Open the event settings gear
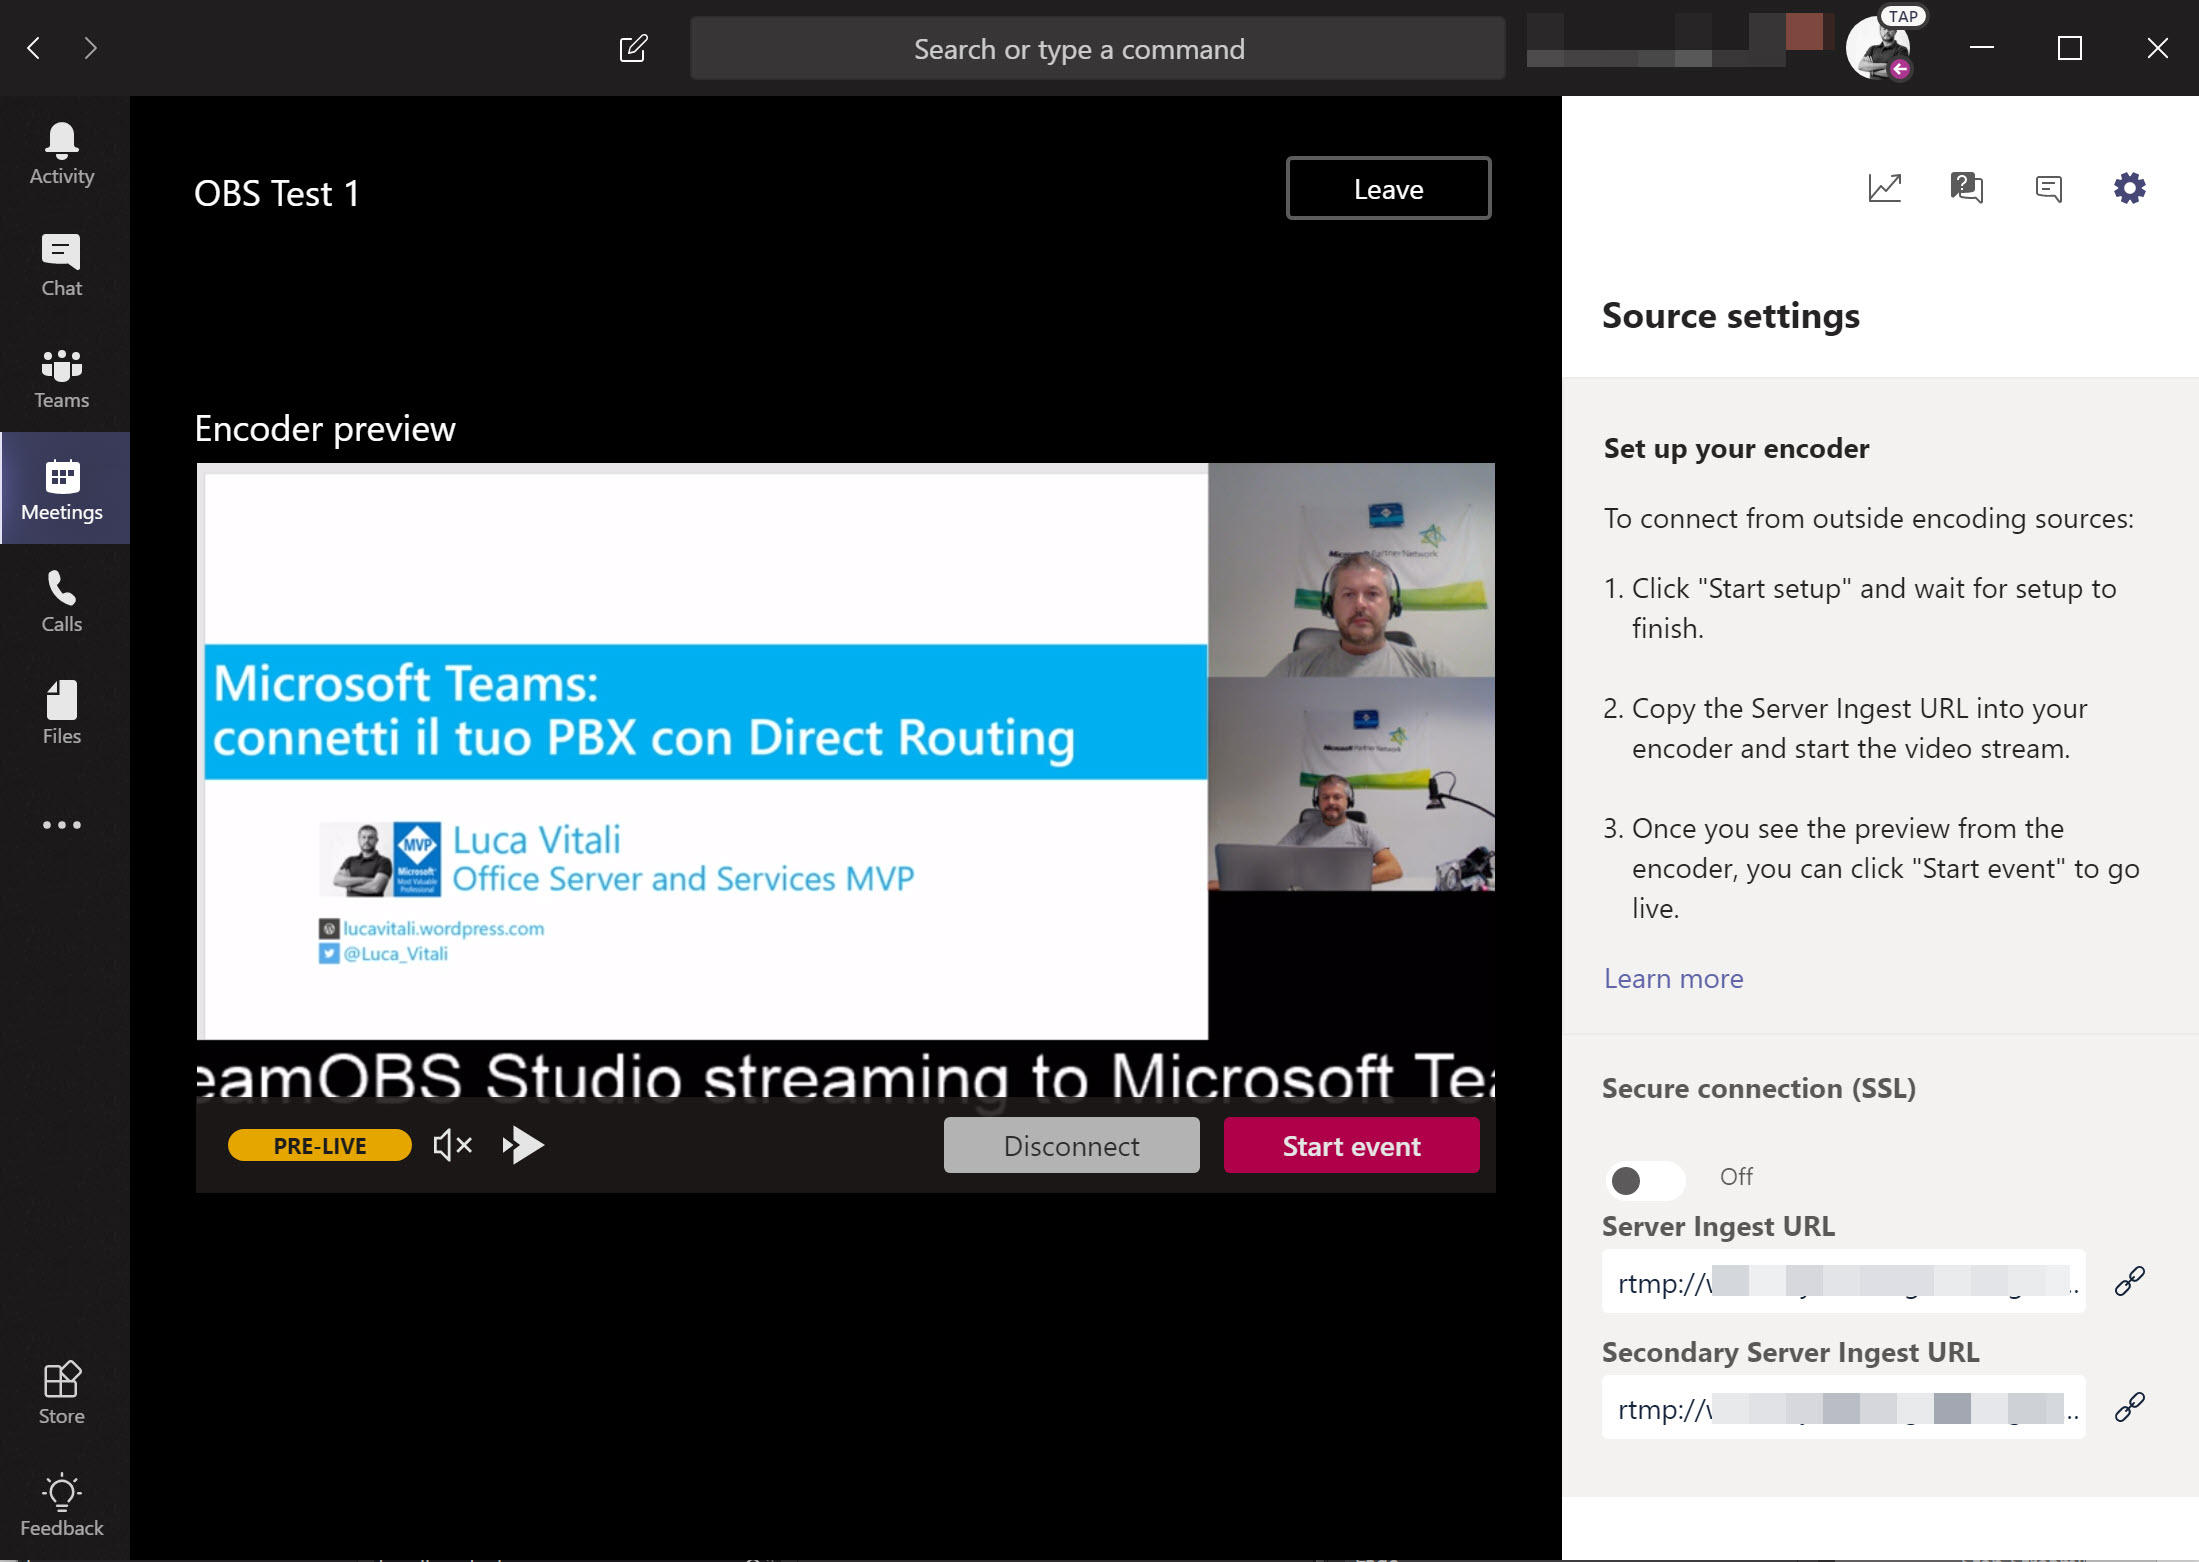Viewport: 2199px width, 1562px height. [2130, 187]
